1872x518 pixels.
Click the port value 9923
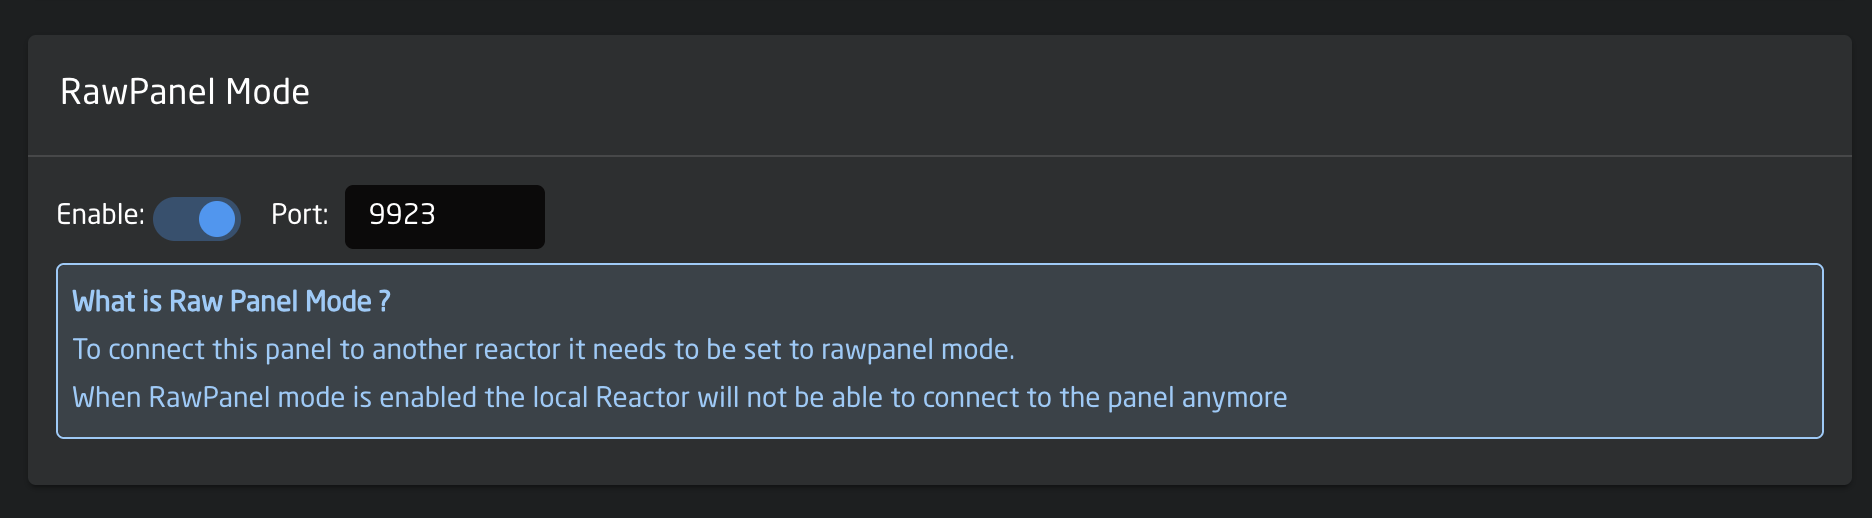tap(402, 215)
